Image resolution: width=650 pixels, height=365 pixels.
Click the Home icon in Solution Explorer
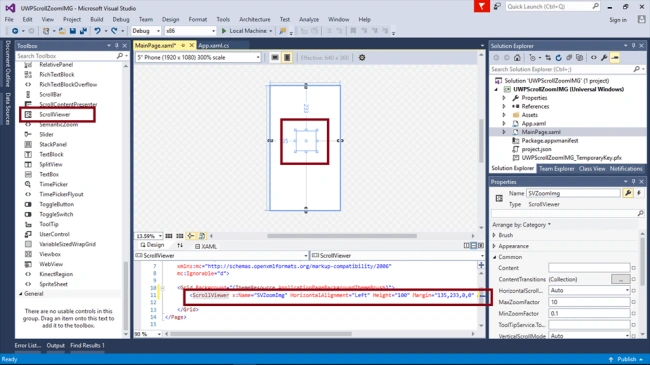517,58
